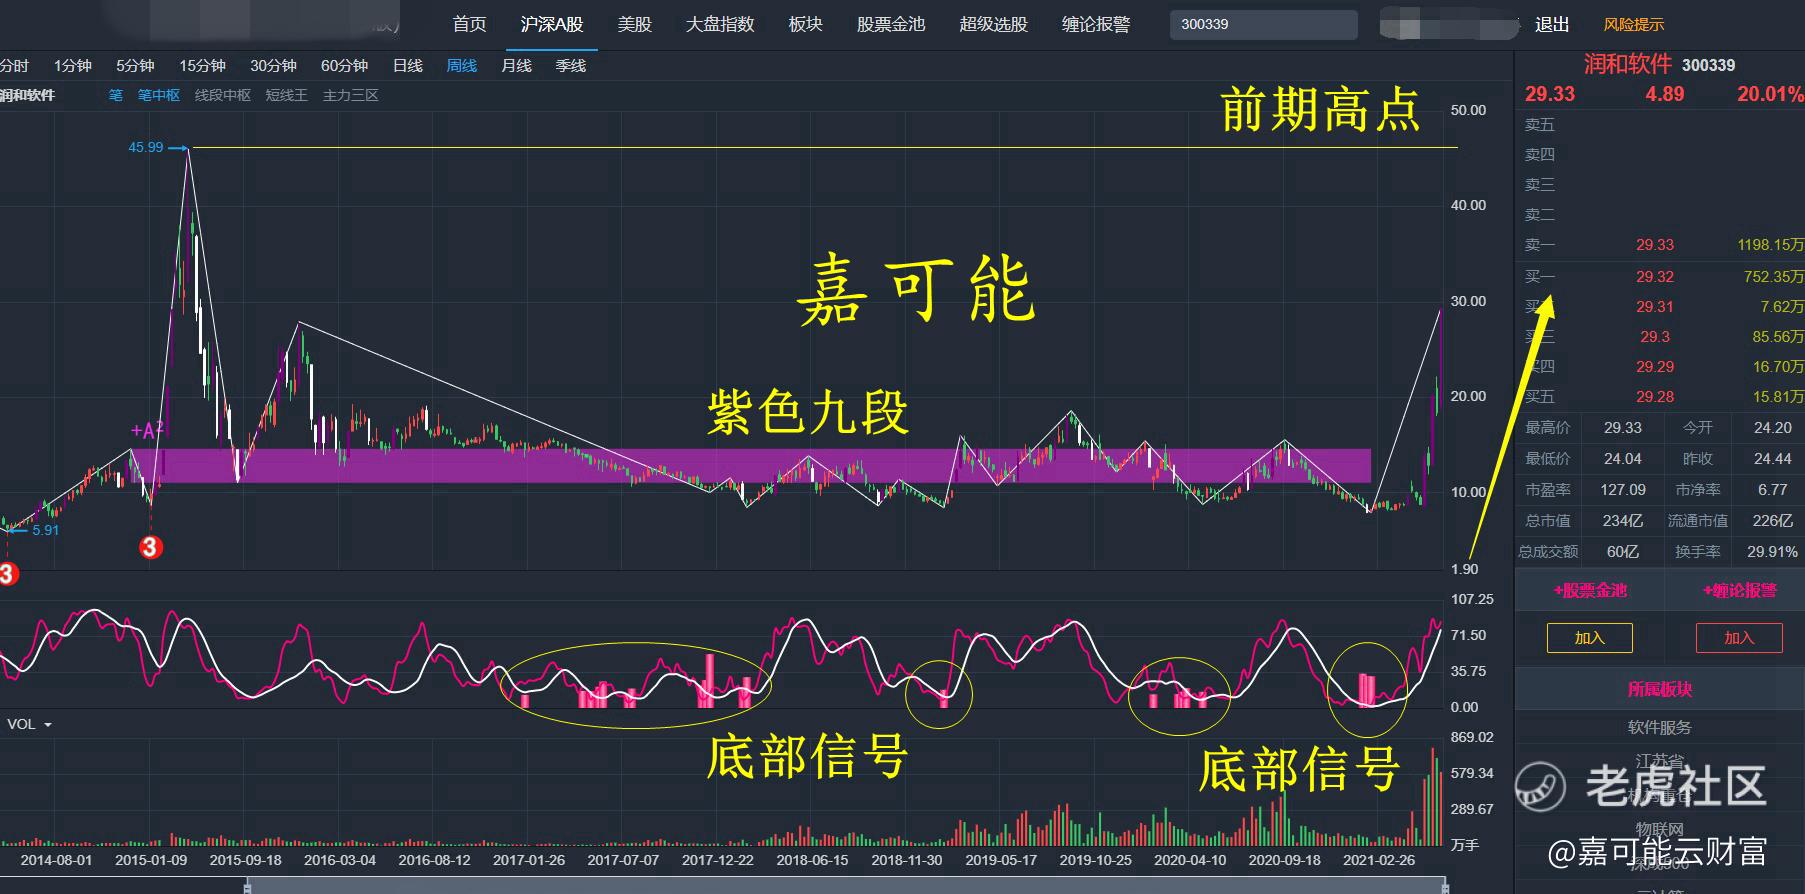Open the 软件服务 sector entry
Viewport: 1805px width, 894px height.
(1660, 727)
